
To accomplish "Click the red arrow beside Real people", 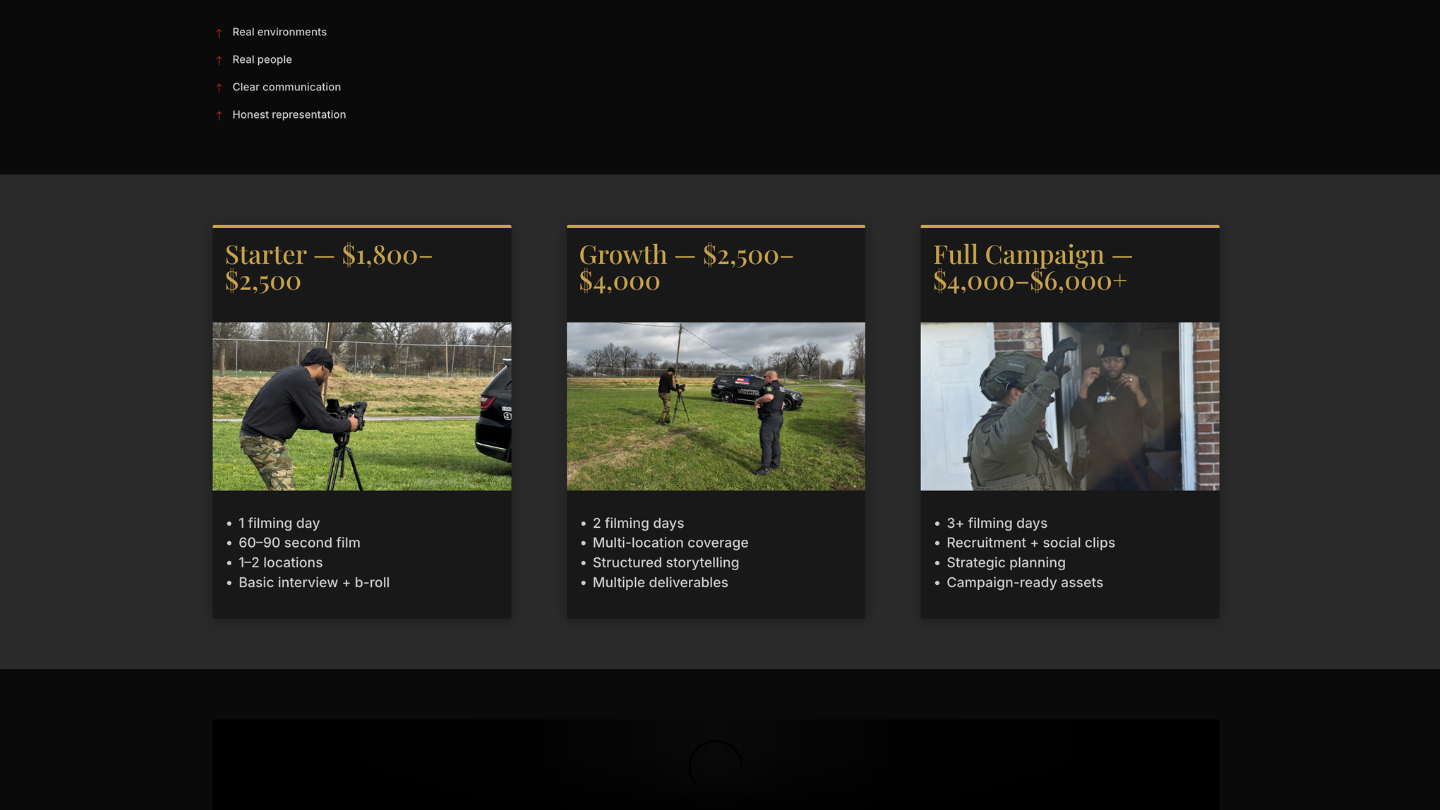I will point(219,60).
